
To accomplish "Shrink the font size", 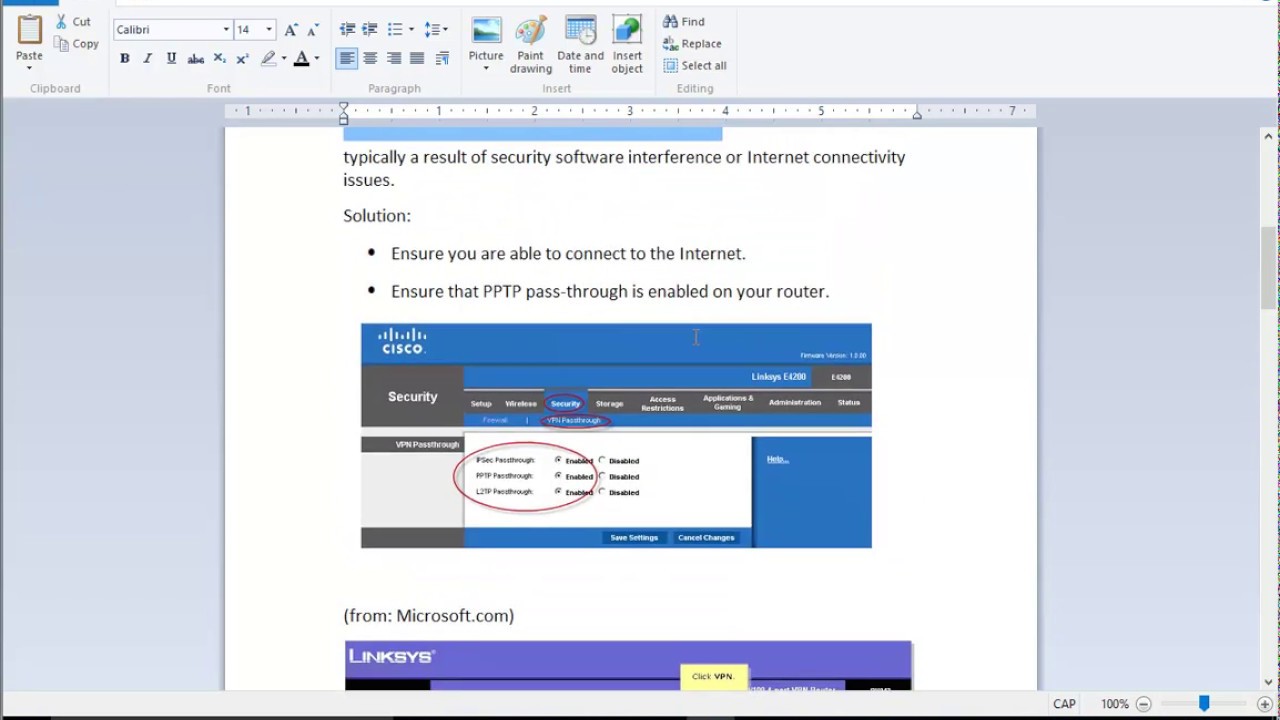I will tap(313, 30).
